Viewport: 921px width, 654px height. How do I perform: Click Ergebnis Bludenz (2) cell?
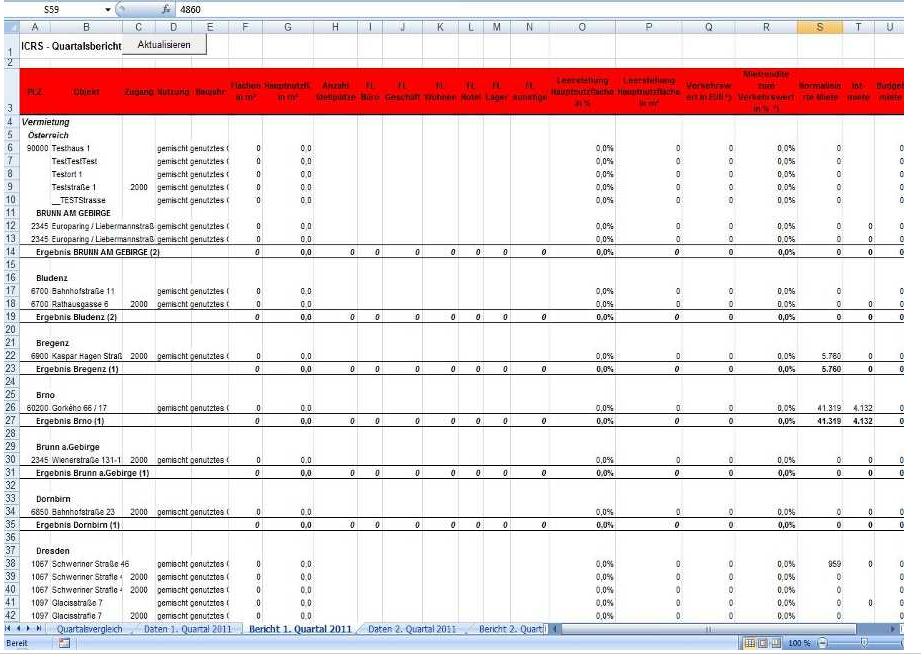[76, 317]
